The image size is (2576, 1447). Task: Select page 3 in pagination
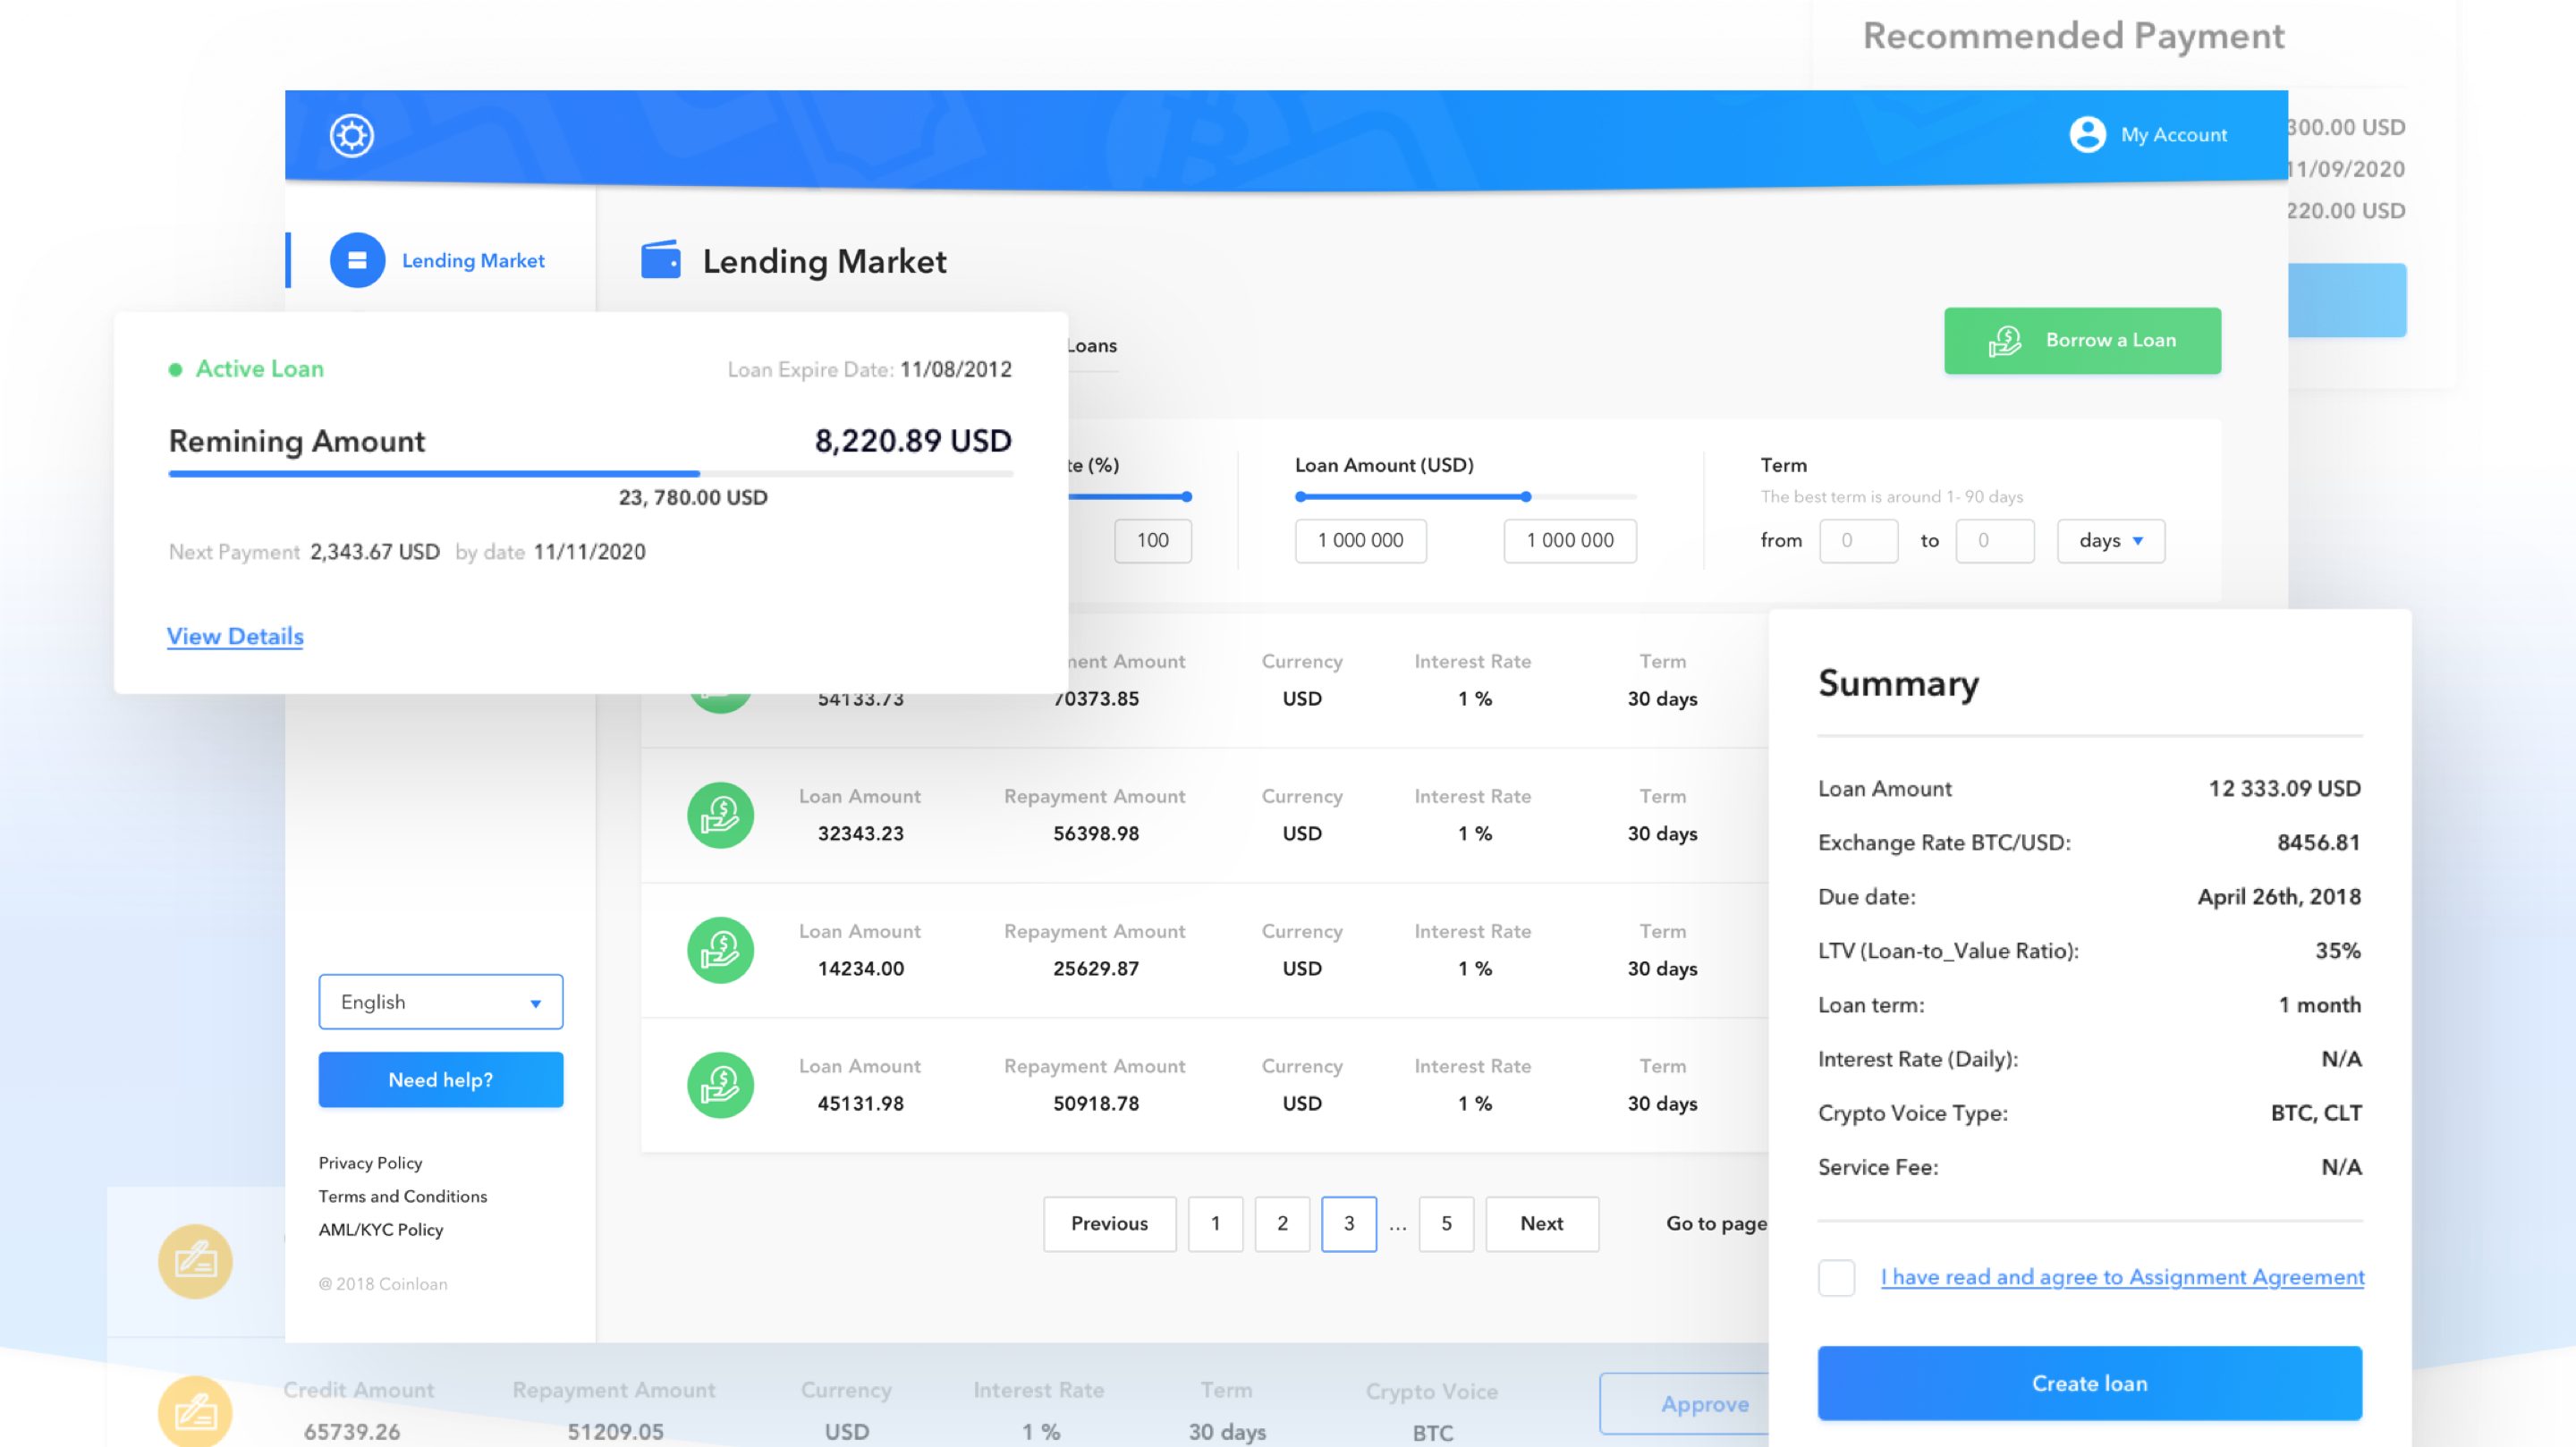(1348, 1224)
